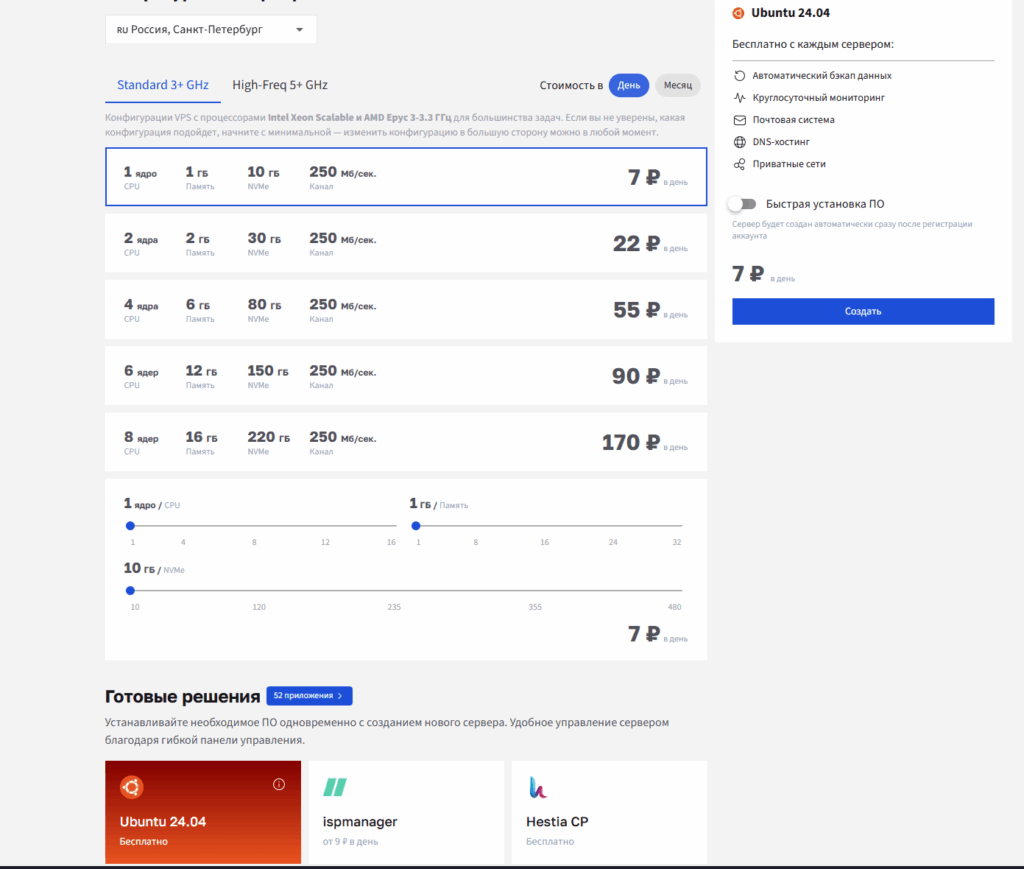Click the ispmanager logo icon
This screenshot has width=1024, height=869.
334,788
